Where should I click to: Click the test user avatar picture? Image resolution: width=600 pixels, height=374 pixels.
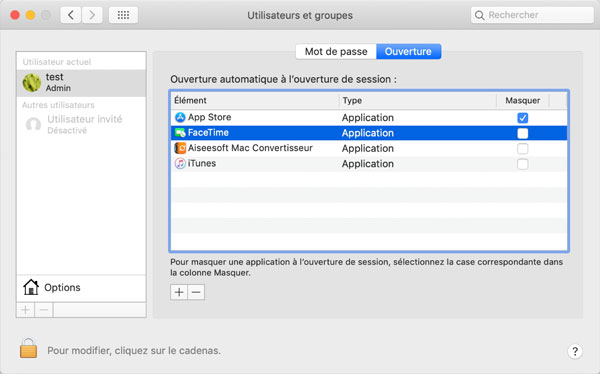[x=32, y=82]
